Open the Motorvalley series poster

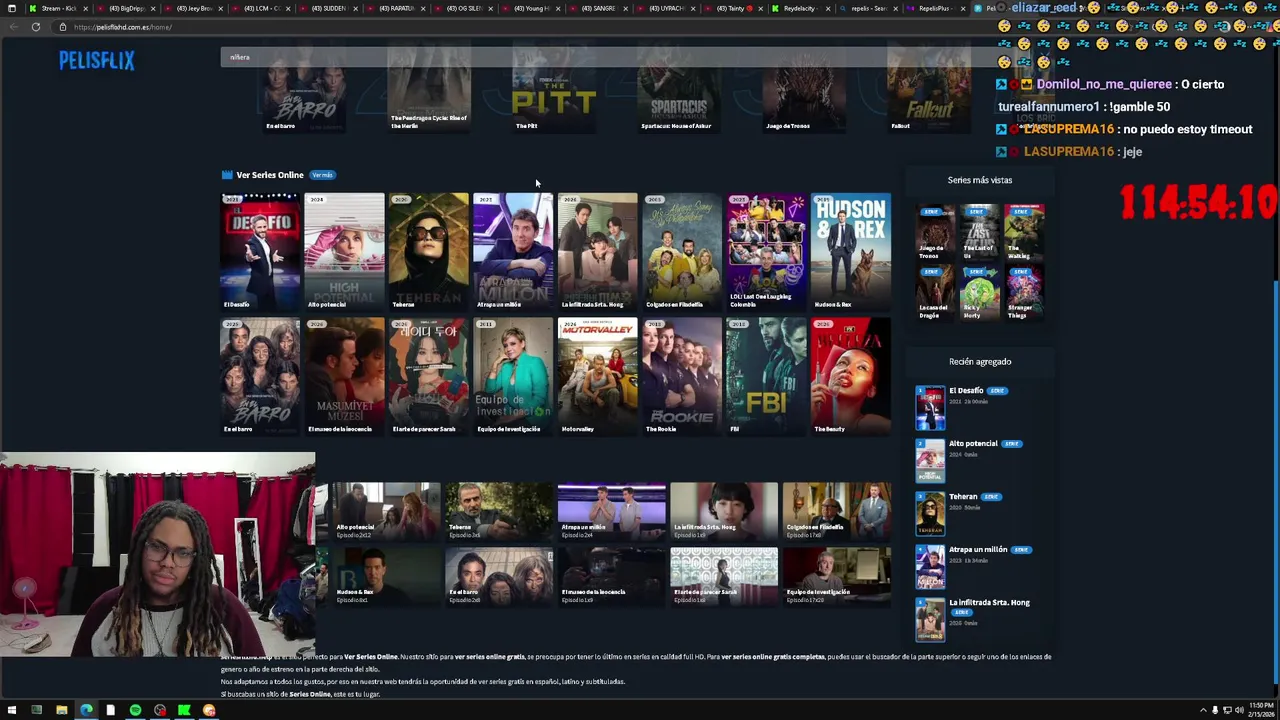(597, 376)
